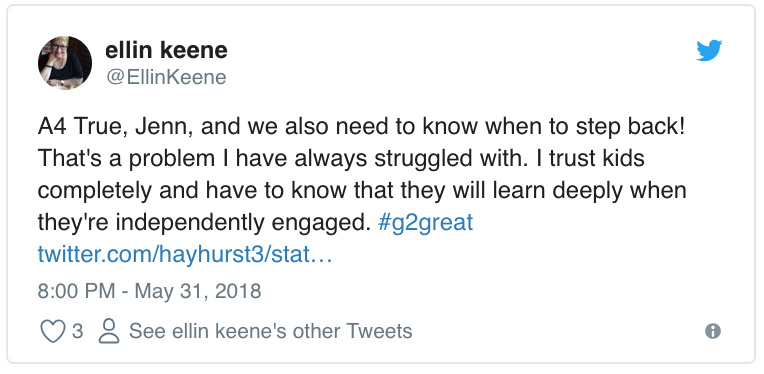Open the tweet info icon
Viewport: 764px width, 374px height.
click(x=713, y=331)
